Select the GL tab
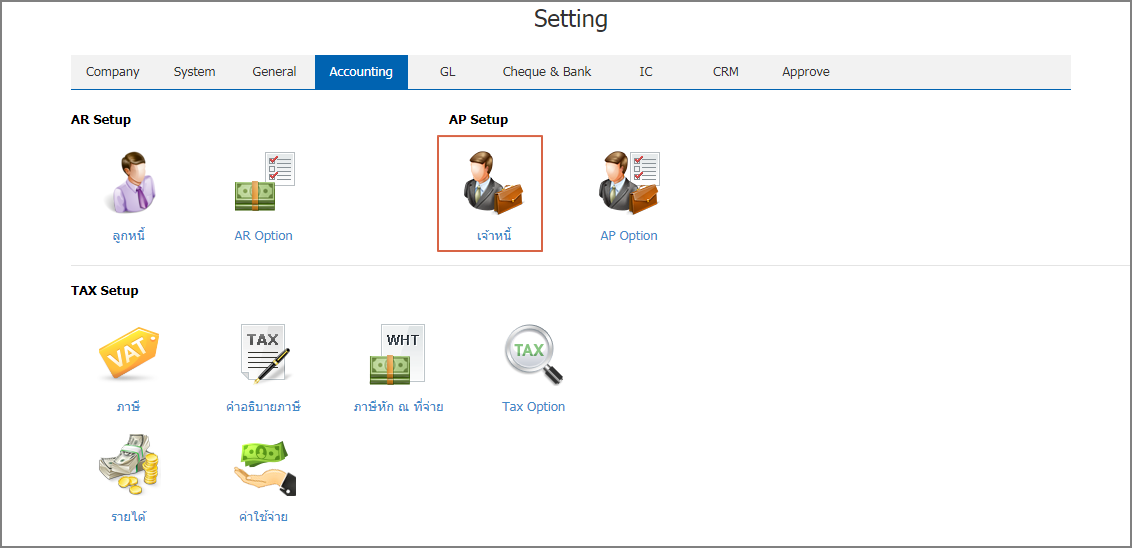This screenshot has height=548, width=1132. pos(448,71)
